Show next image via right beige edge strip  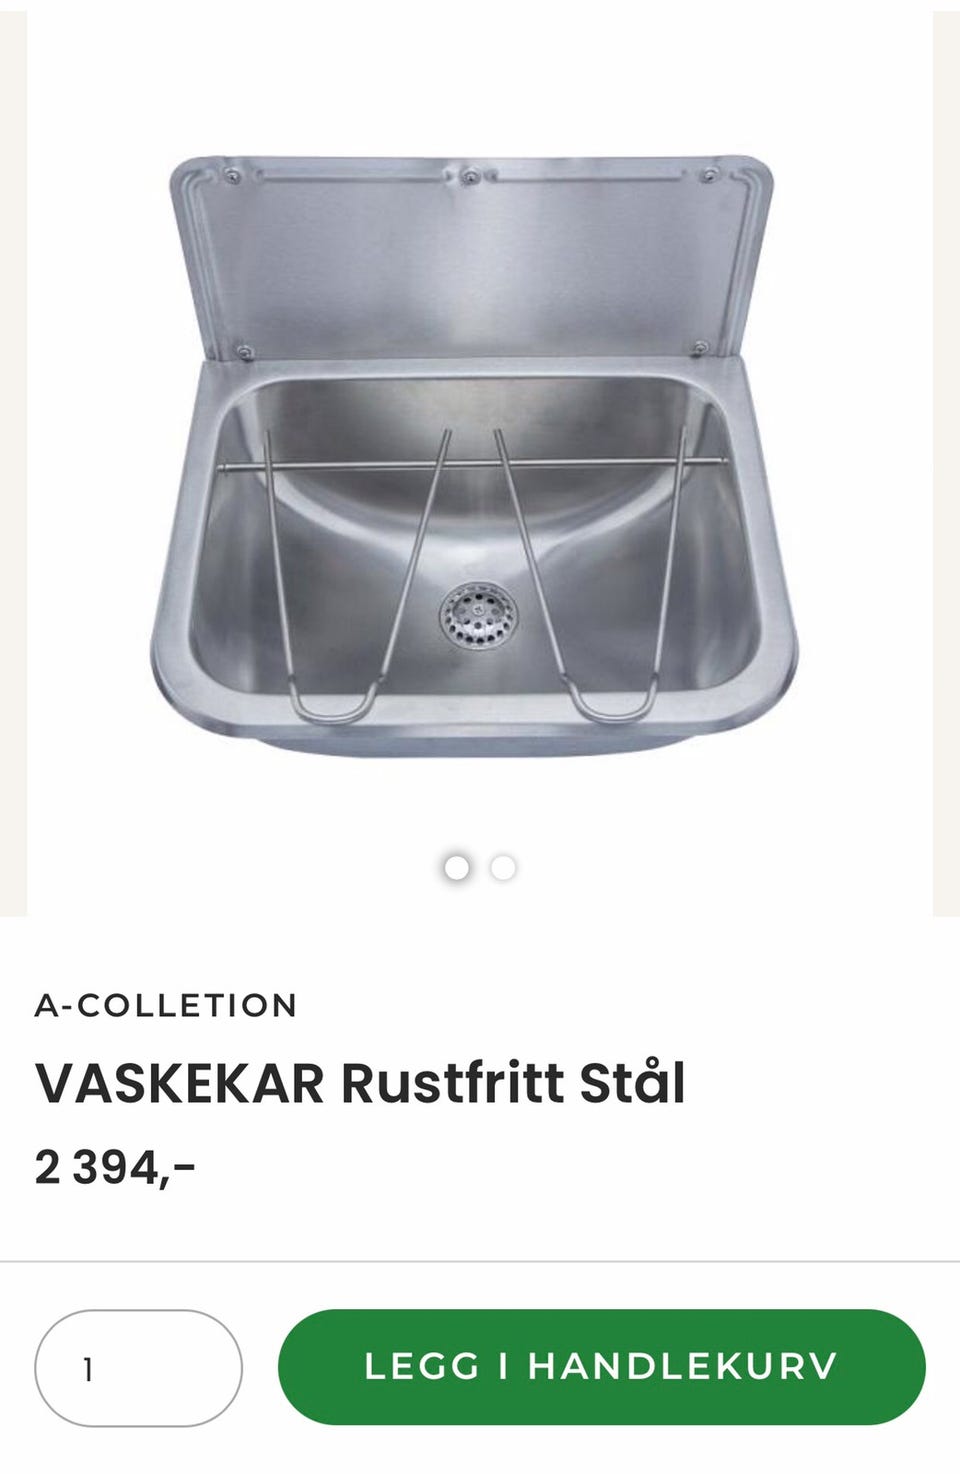pos(946,460)
